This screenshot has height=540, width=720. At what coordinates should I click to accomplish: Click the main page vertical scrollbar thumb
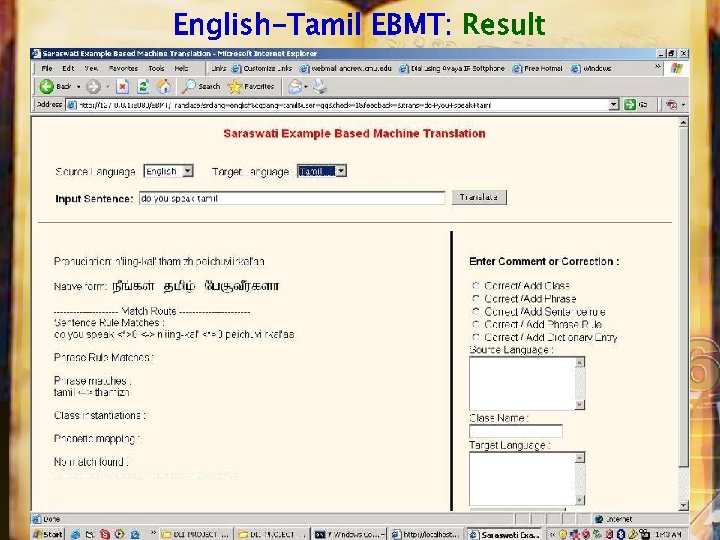(683, 298)
